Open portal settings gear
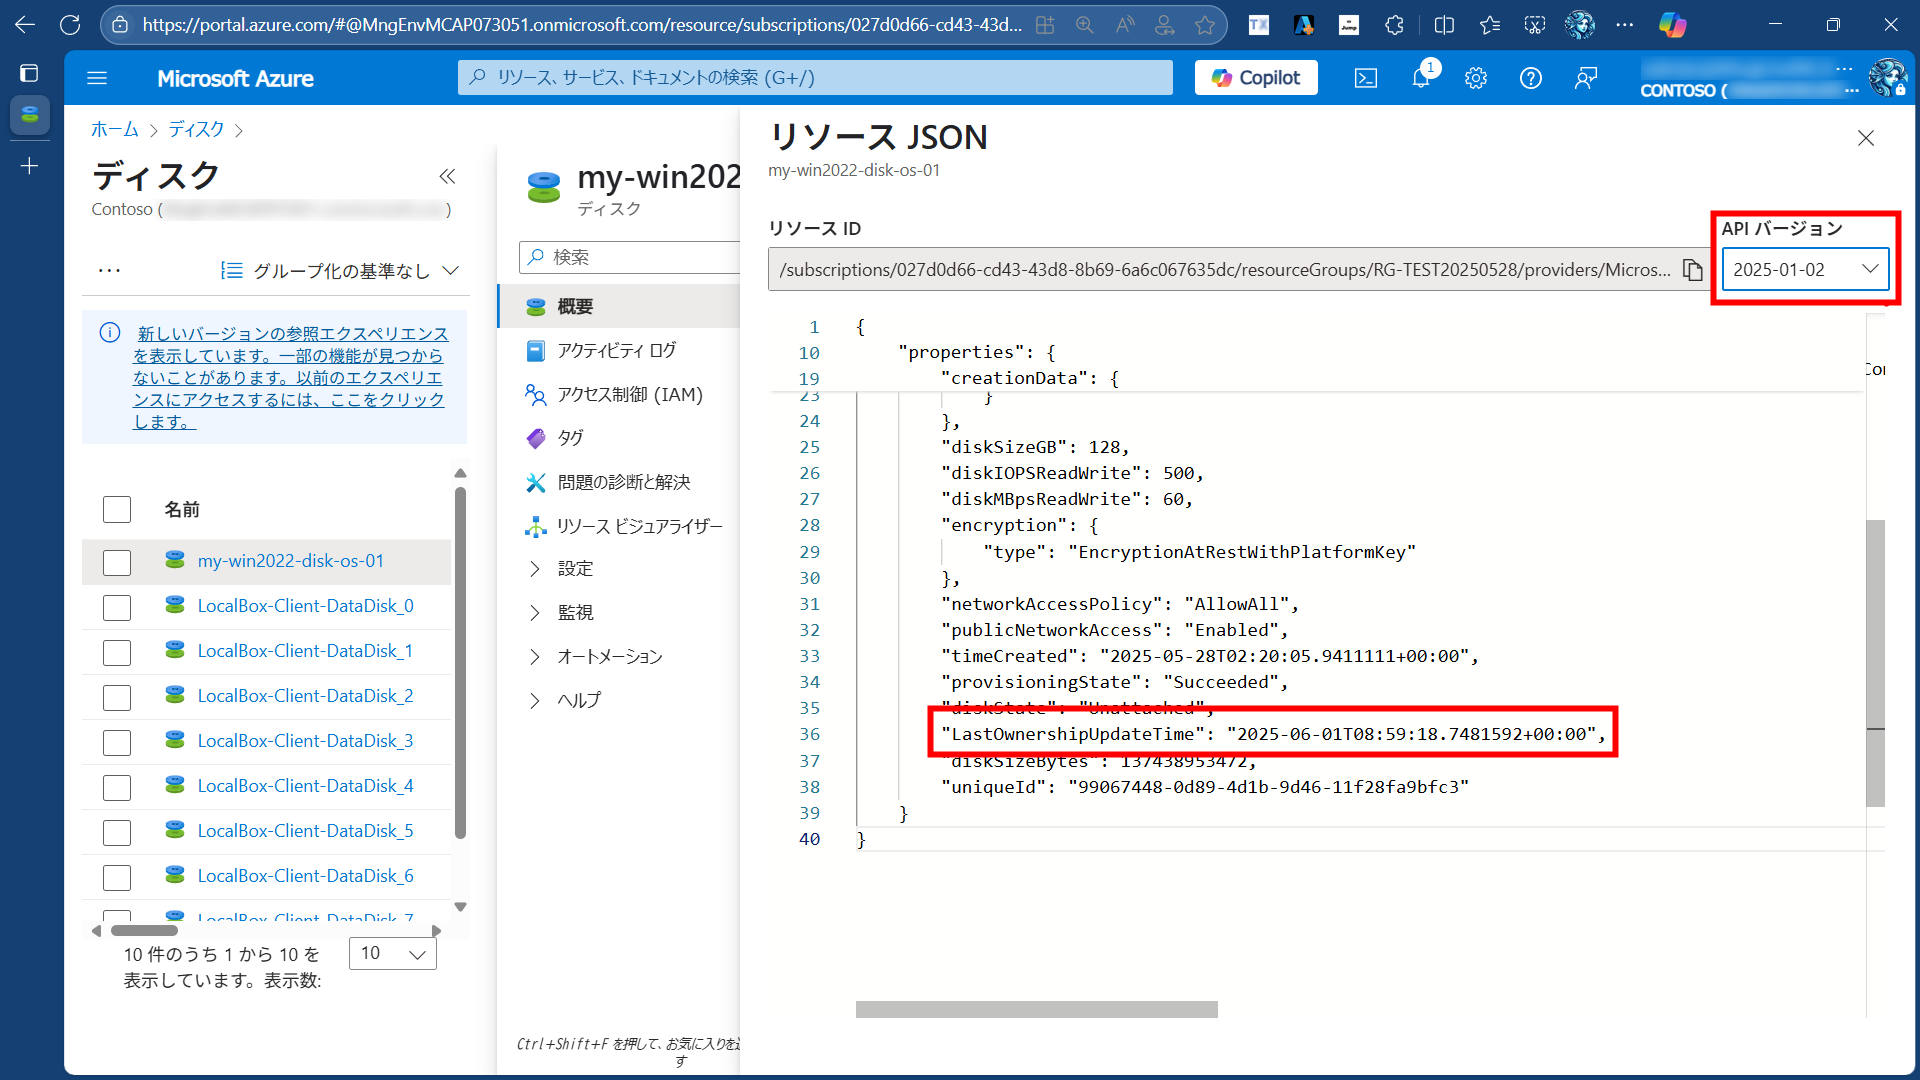The image size is (1920, 1080). 1476,78
